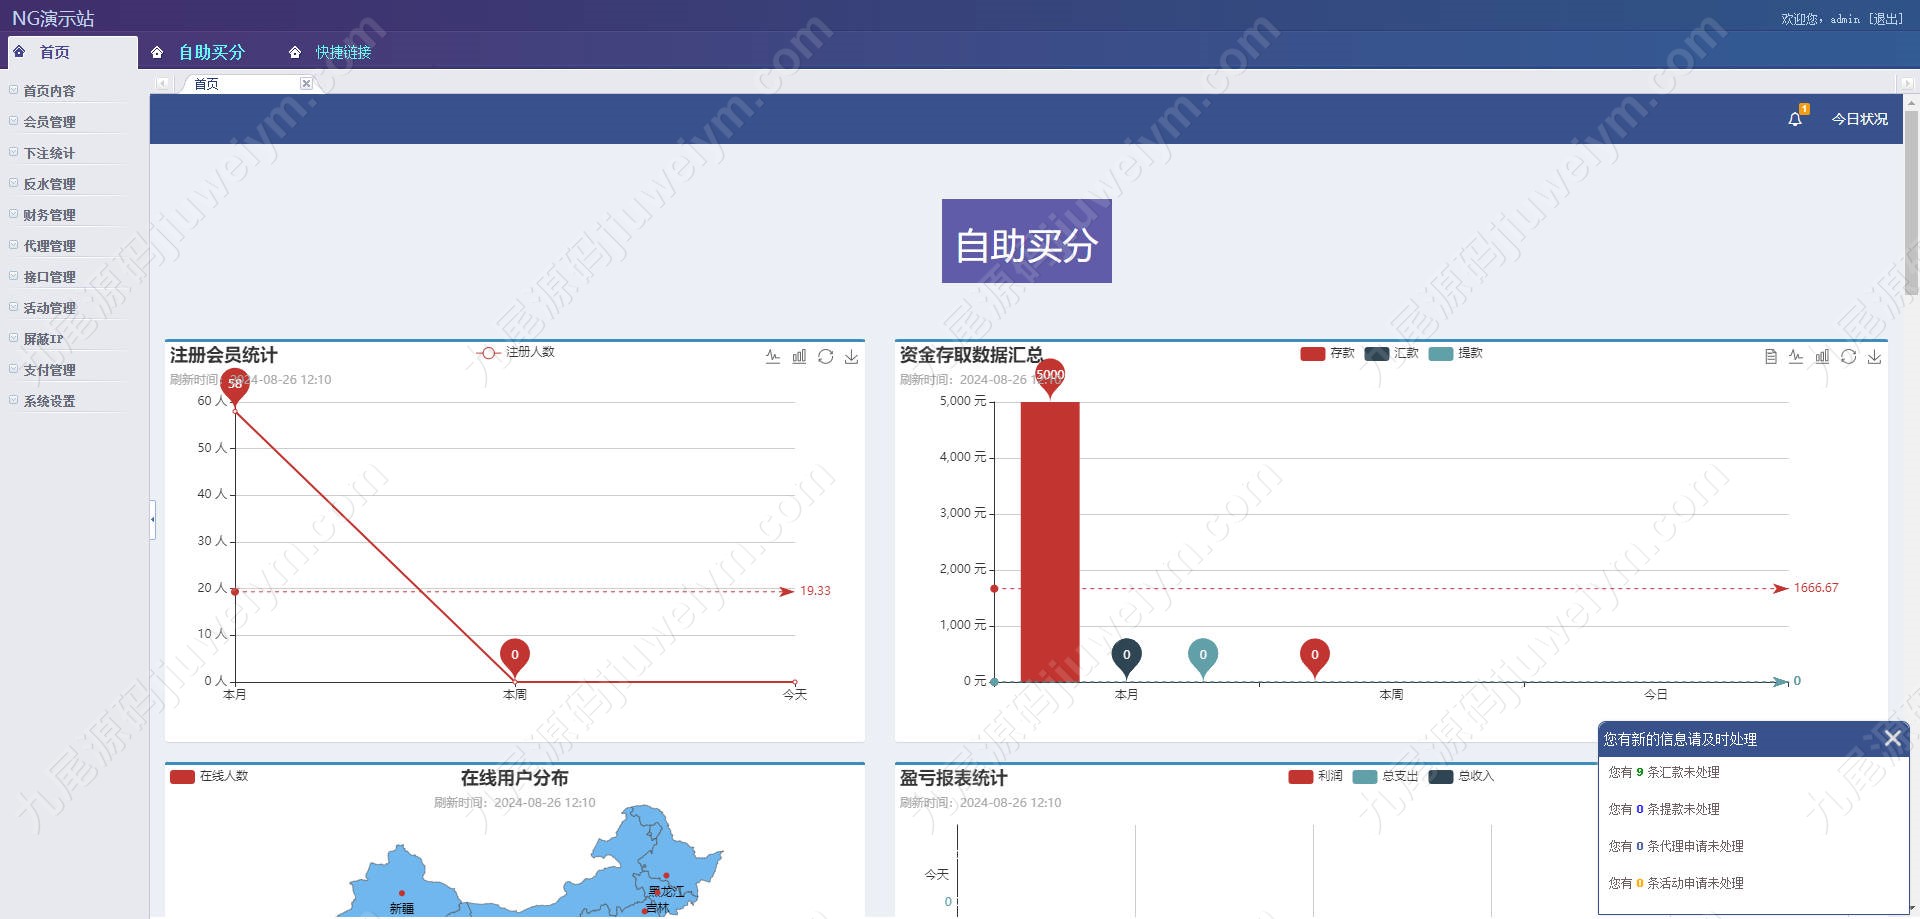Click the large 自助买分 button
The width and height of the screenshot is (1920, 919).
point(1026,241)
